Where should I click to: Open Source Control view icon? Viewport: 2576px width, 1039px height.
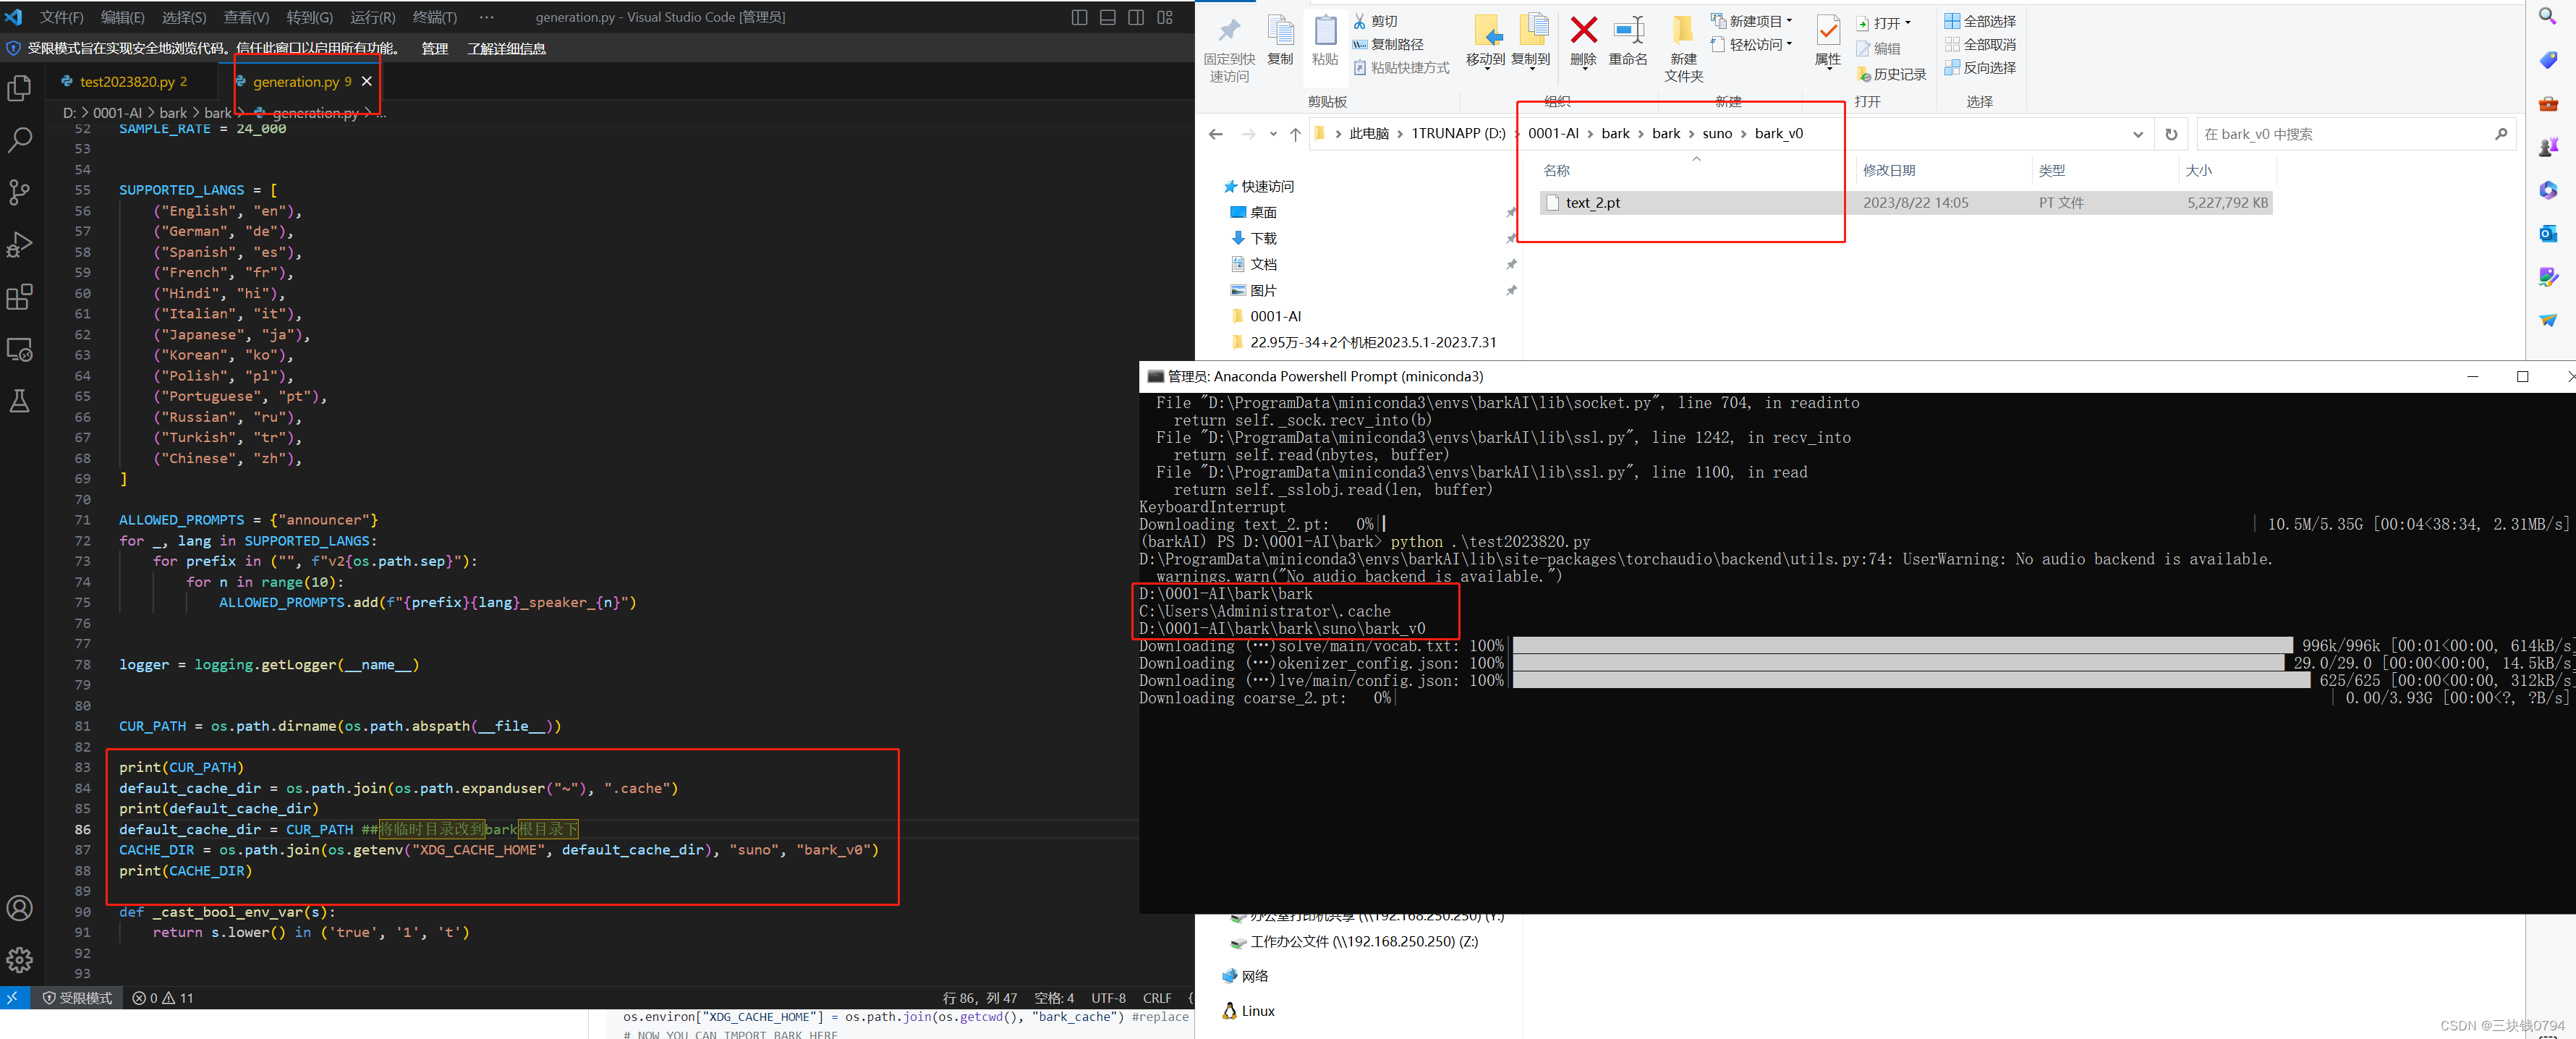pyautogui.click(x=20, y=192)
